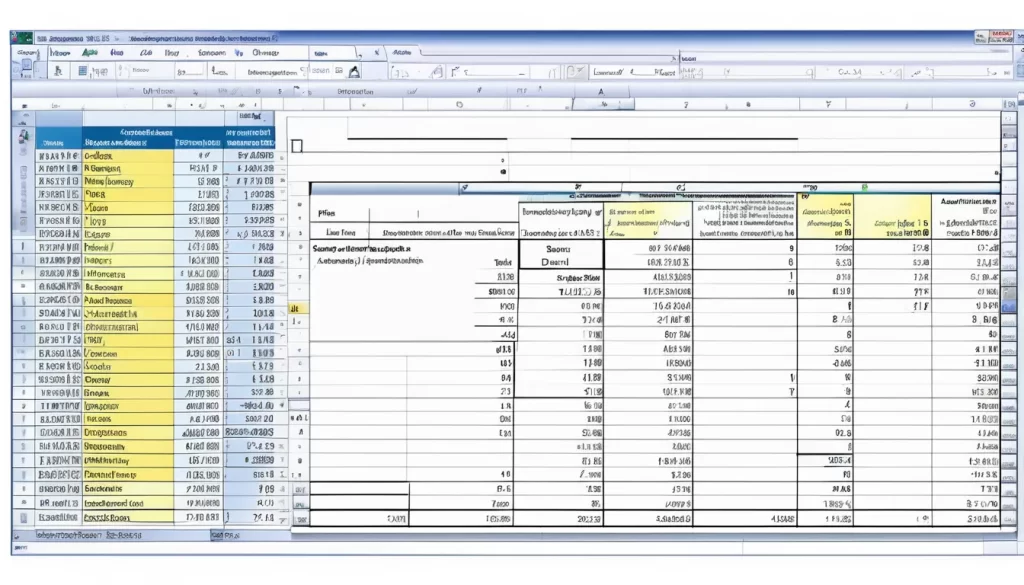Click the small figure icon in the left sidebar
Screen dimensions: 1024x585
[24, 136]
